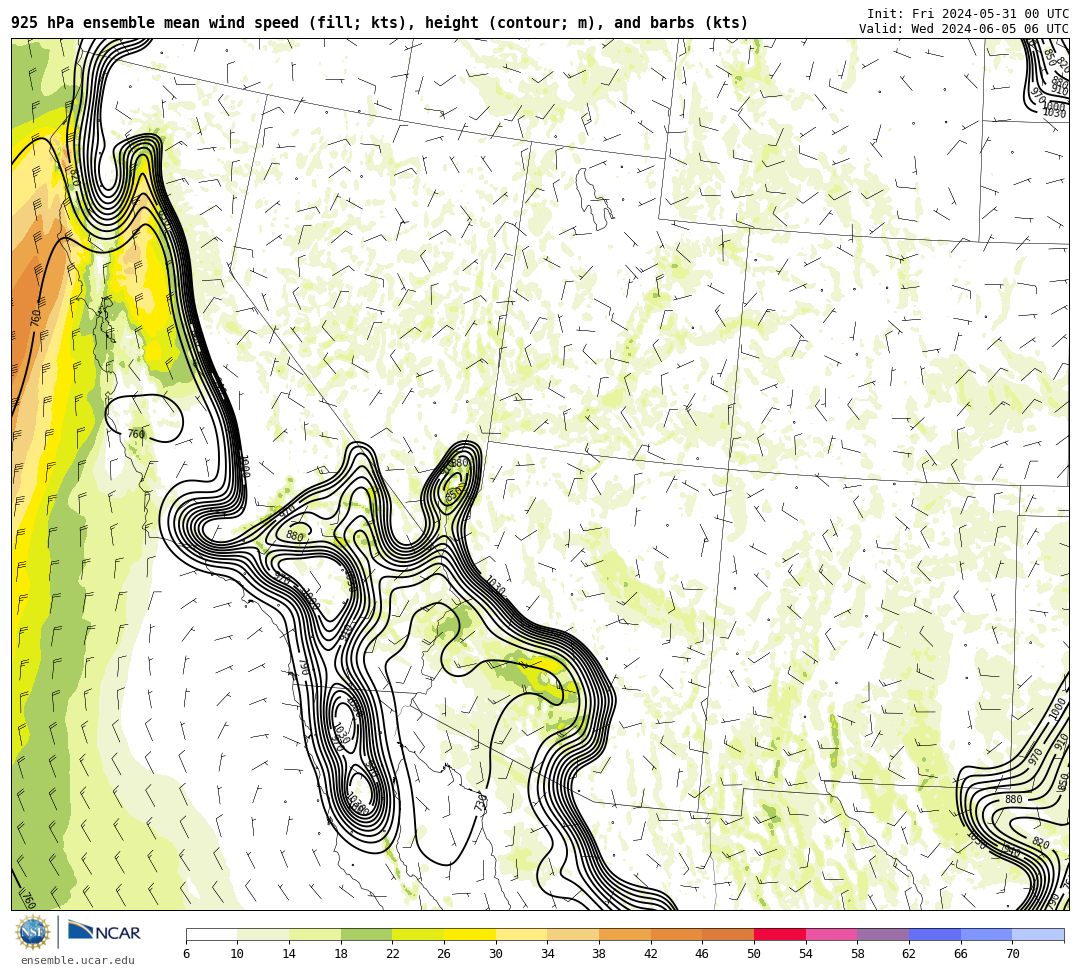
Task: Click the colorbar tick label 70
Action: [1012, 954]
